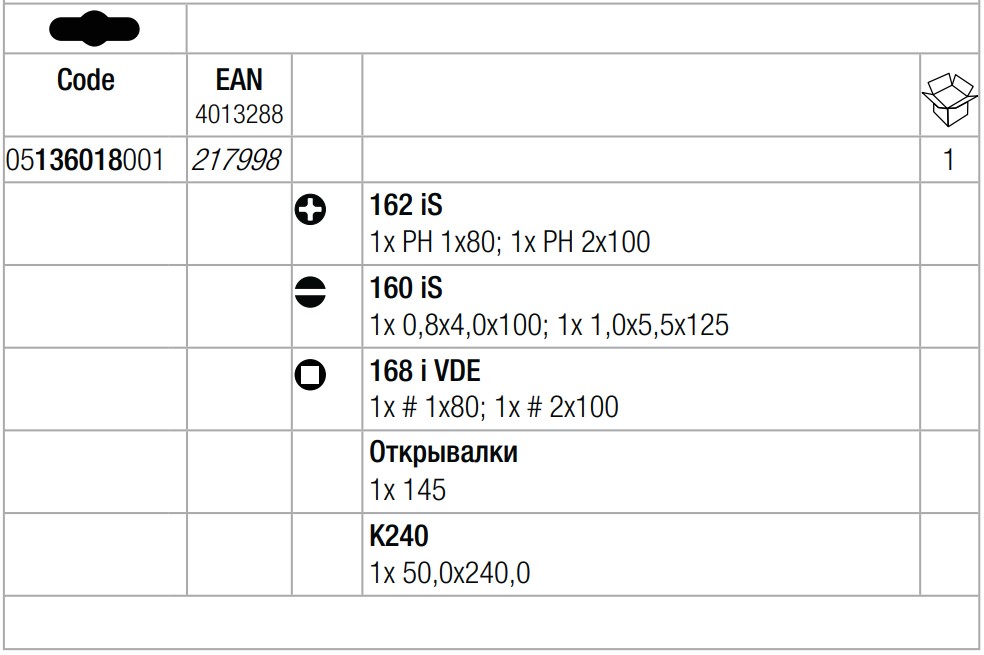Screen dimensions: 984x655
Task: Click product code 05136018001
Action: (x=85, y=160)
